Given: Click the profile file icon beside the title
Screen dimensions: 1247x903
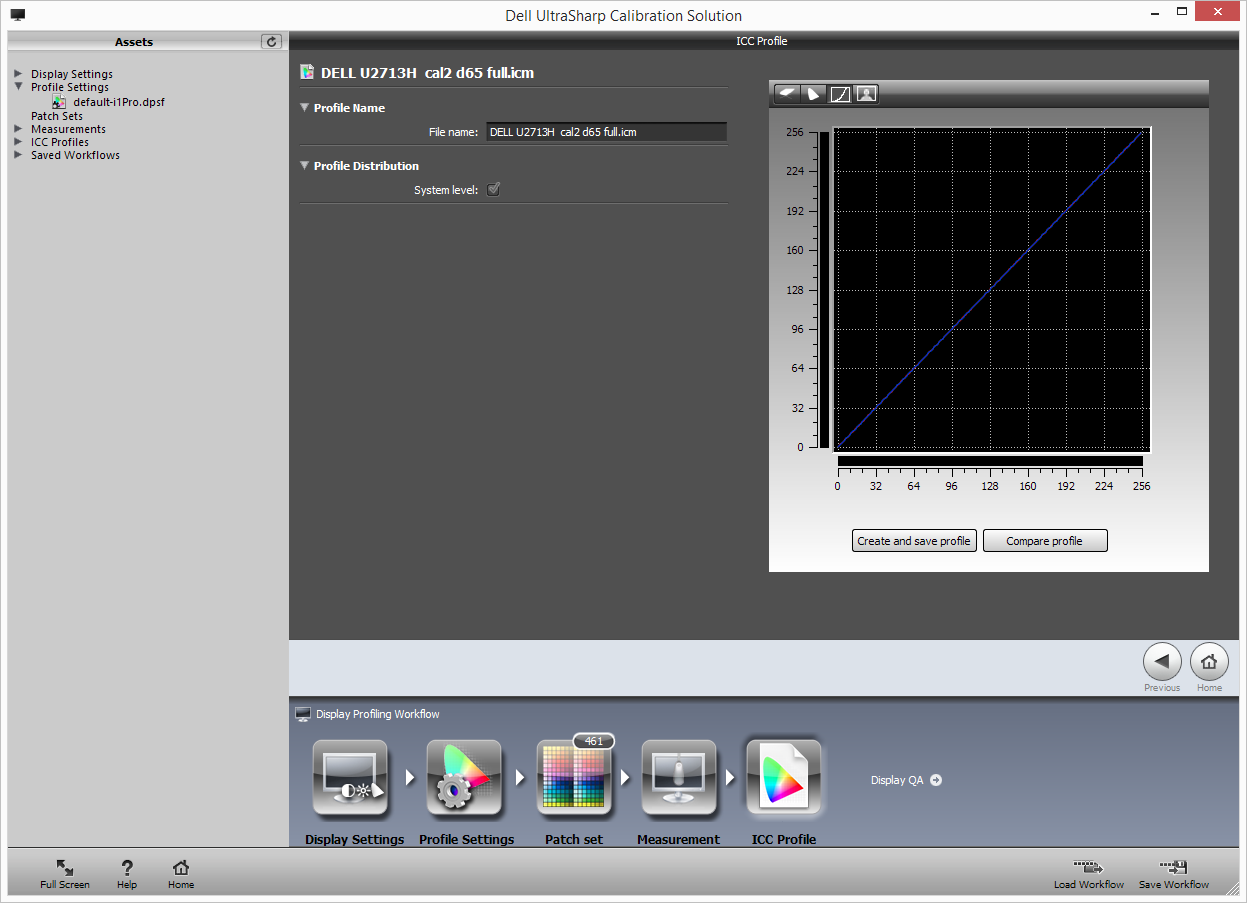Looking at the screenshot, I should point(308,72).
